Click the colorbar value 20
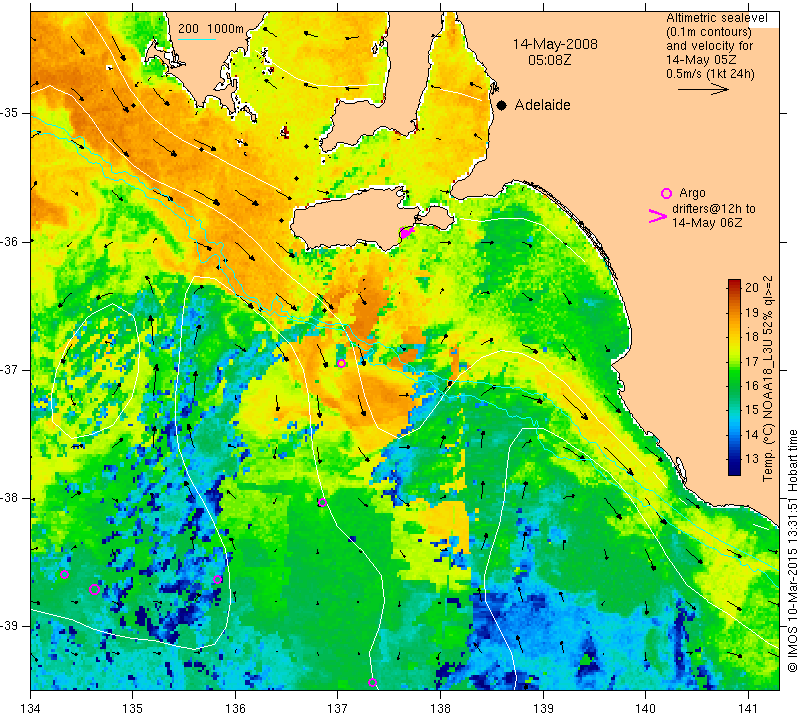Image resolution: width=800 pixels, height=720 pixels. point(752,287)
